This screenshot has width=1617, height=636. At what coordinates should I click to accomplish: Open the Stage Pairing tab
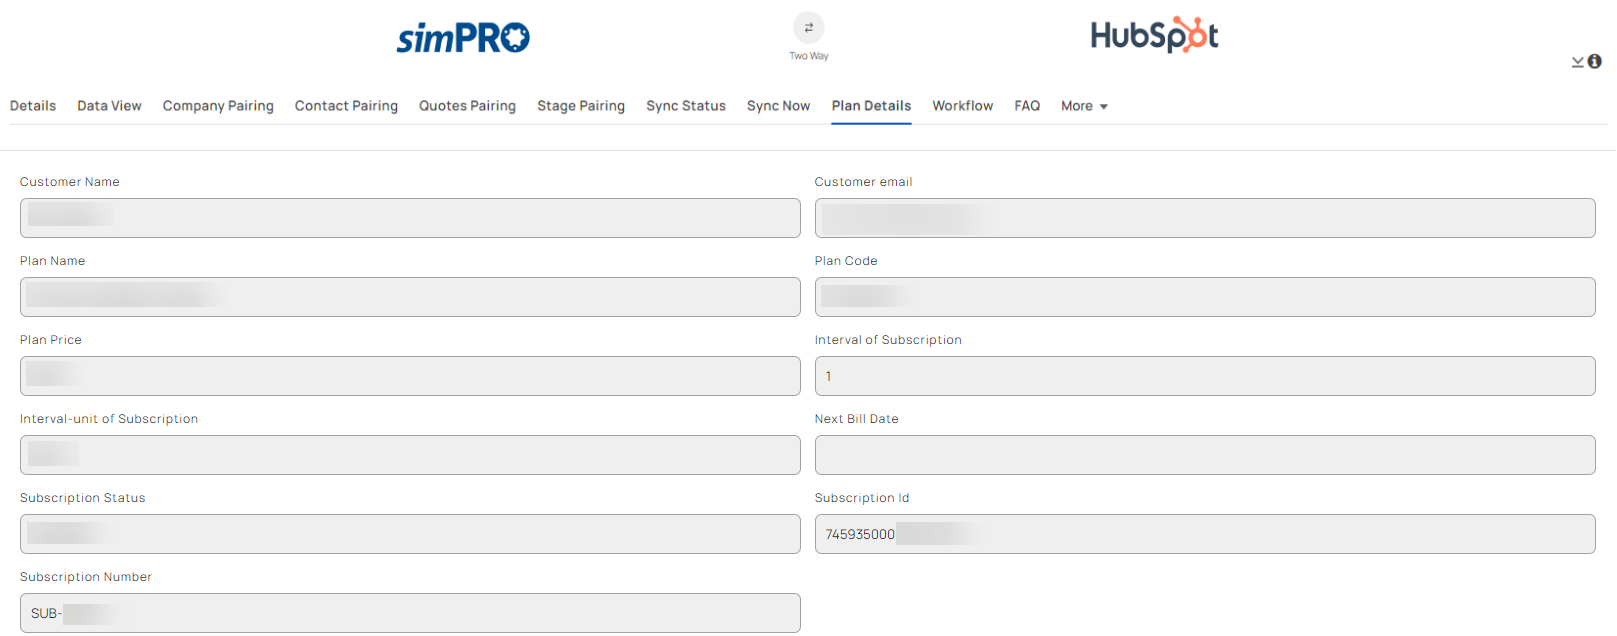[x=581, y=106]
